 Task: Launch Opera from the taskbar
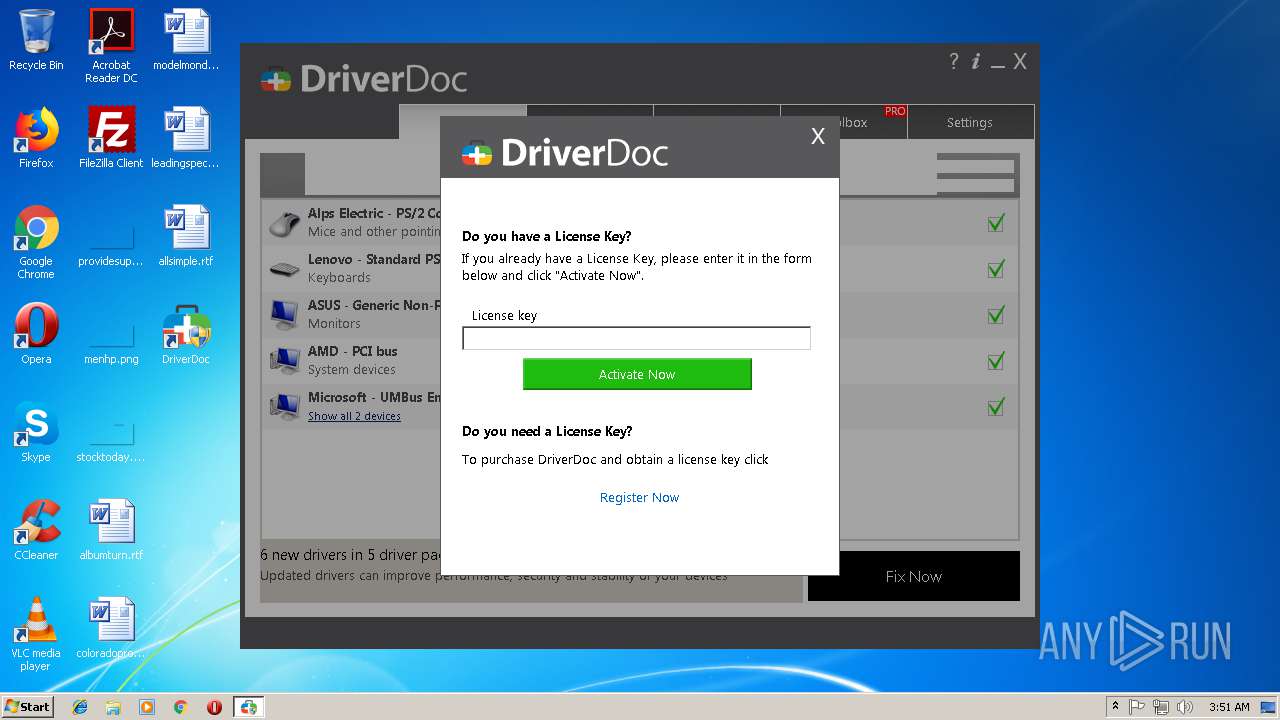pyautogui.click(x=214, y=707)
